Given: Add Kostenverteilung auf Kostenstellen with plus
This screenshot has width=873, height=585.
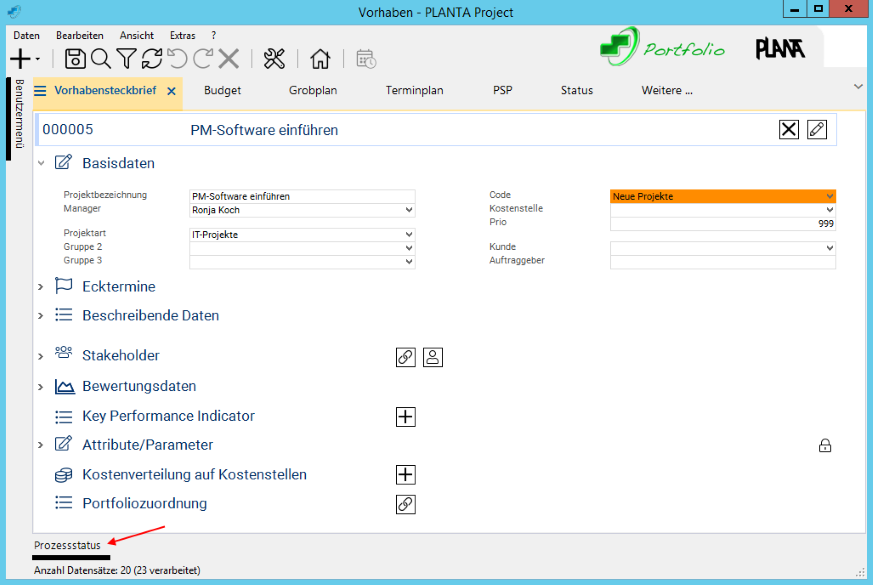Looking at the screenshot, I should point(405,475).
